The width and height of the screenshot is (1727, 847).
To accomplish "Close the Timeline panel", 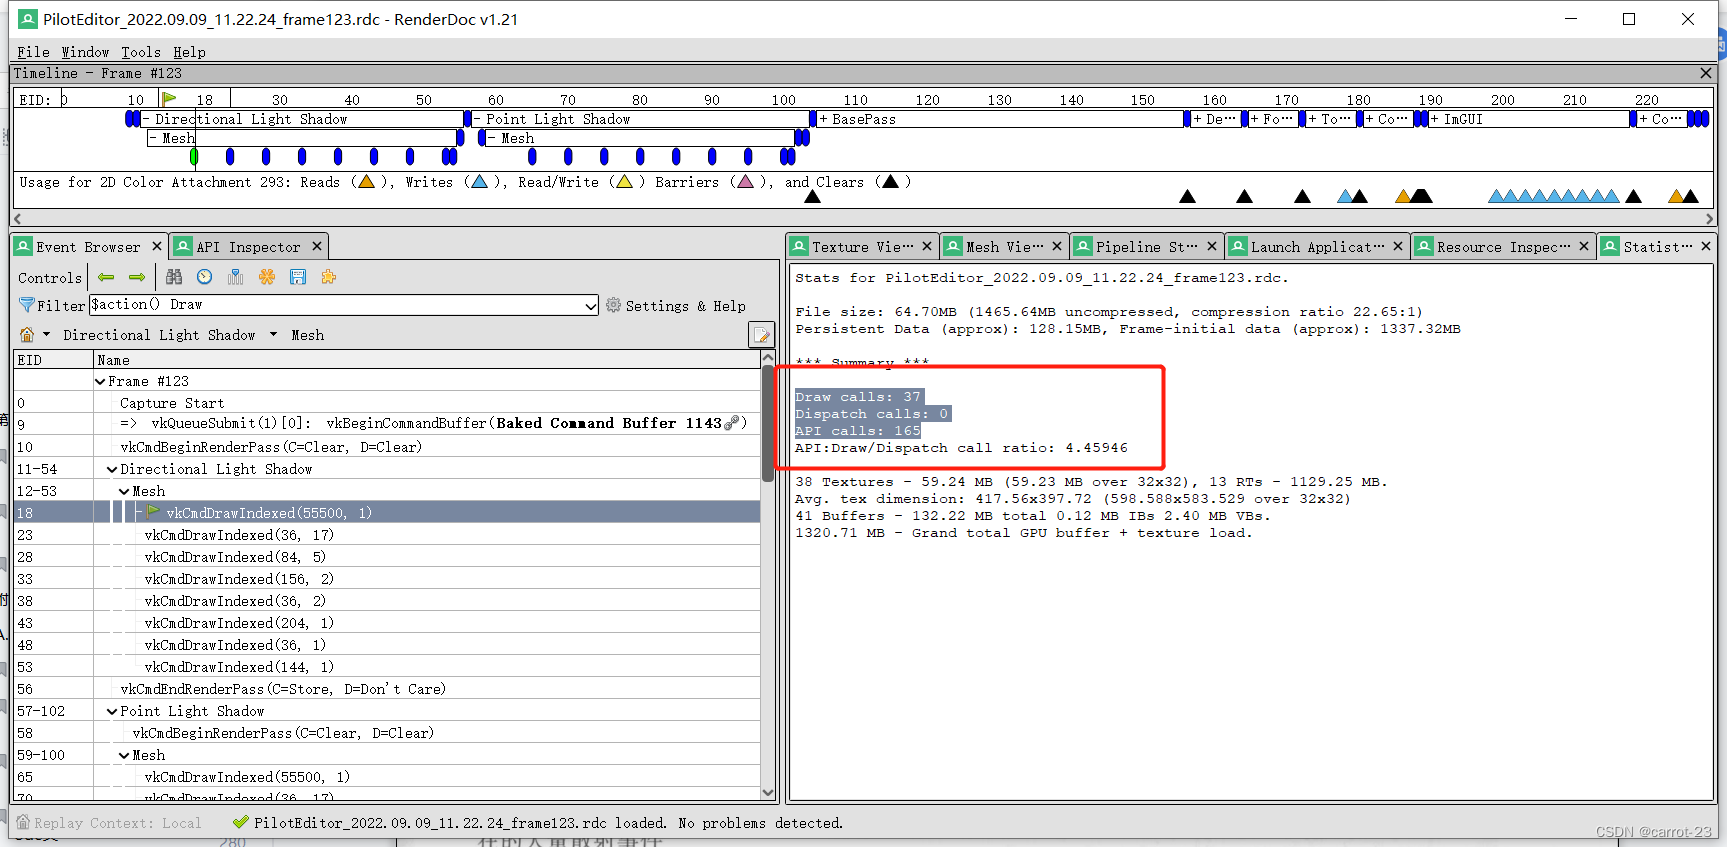I will [x=1706, y=73].
